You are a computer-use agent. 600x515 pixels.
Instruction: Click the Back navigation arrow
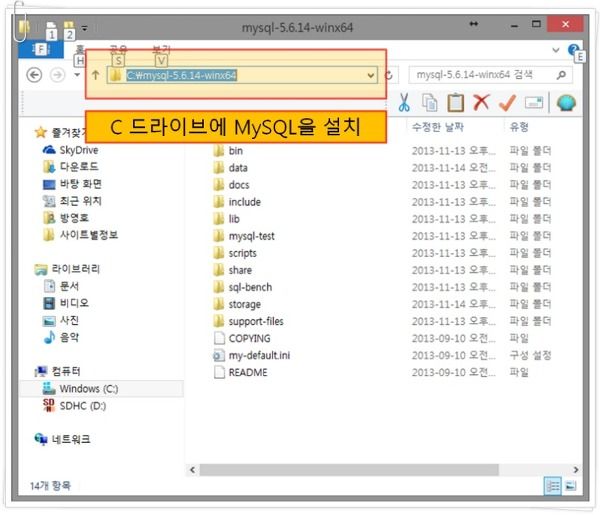point(34,75)
